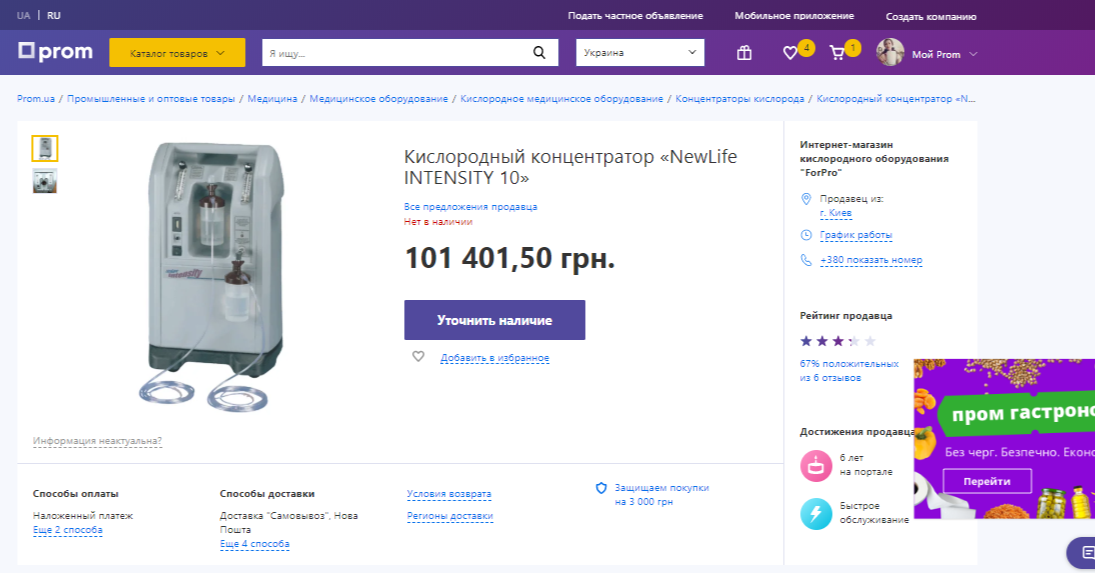
Task: Open favorites heart icon with badge 4
Action: pyautogui.click(x=790, y=53)
